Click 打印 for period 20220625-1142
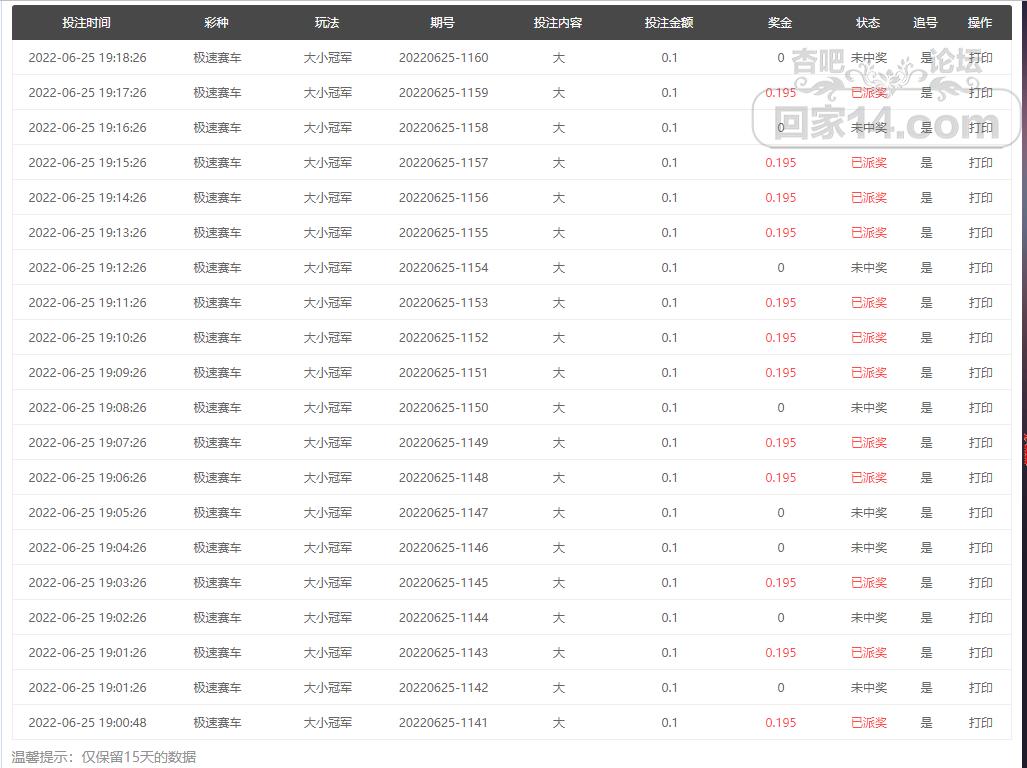This screenshot has width=1027, height=768. tap(980, 688)
